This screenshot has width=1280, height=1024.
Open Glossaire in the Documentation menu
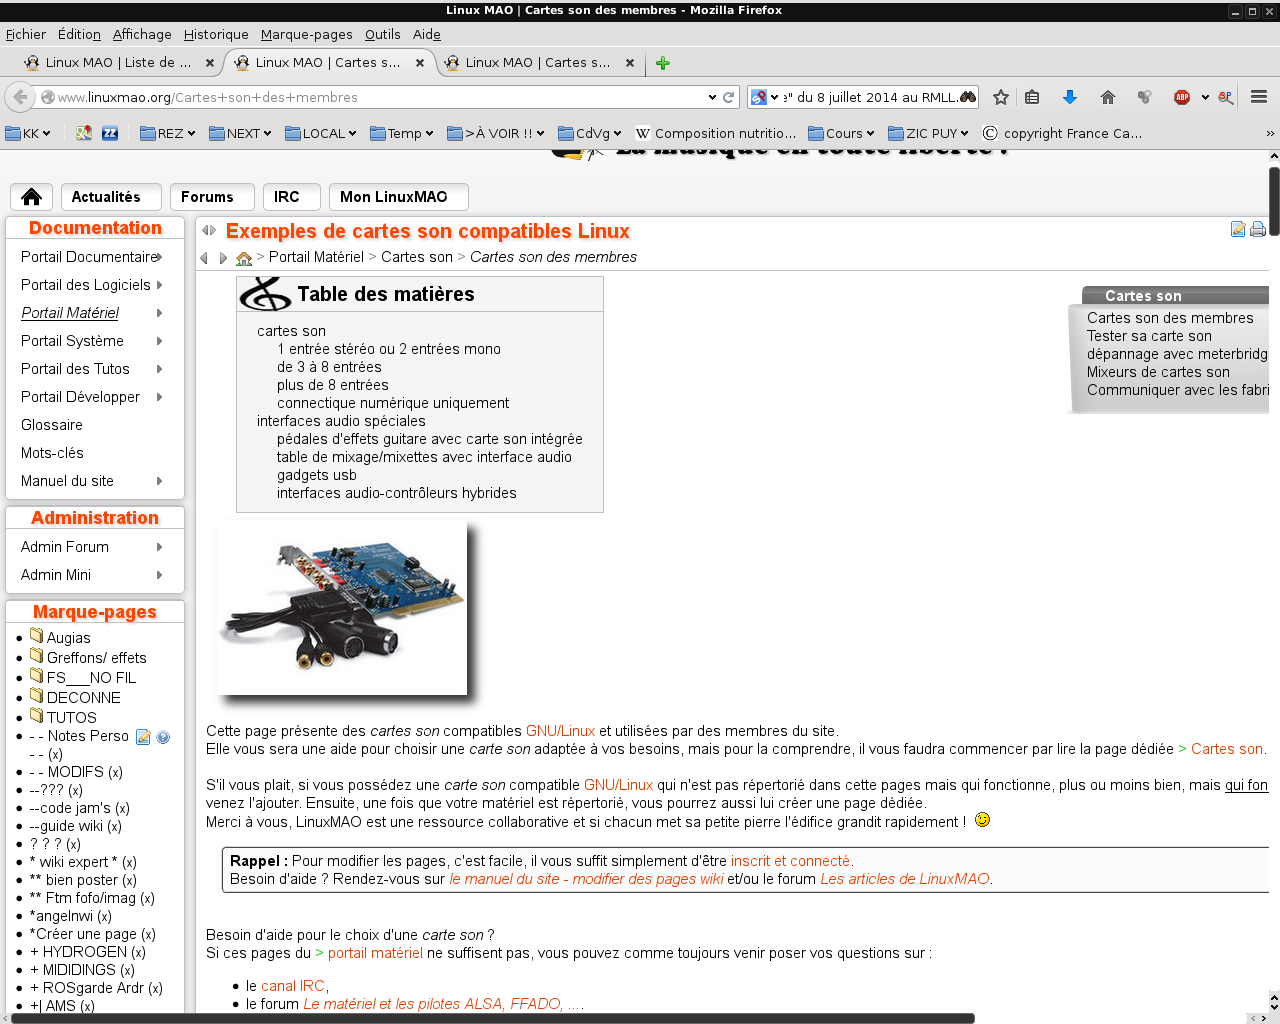[52, 425]
